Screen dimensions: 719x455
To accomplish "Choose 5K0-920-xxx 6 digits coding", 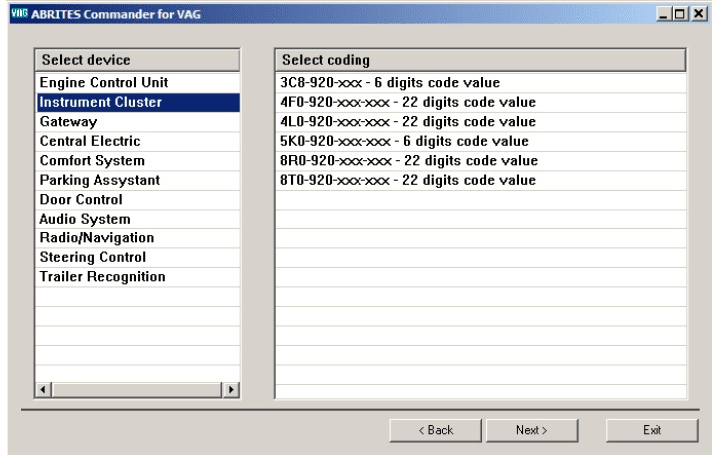I will point(405,141).
